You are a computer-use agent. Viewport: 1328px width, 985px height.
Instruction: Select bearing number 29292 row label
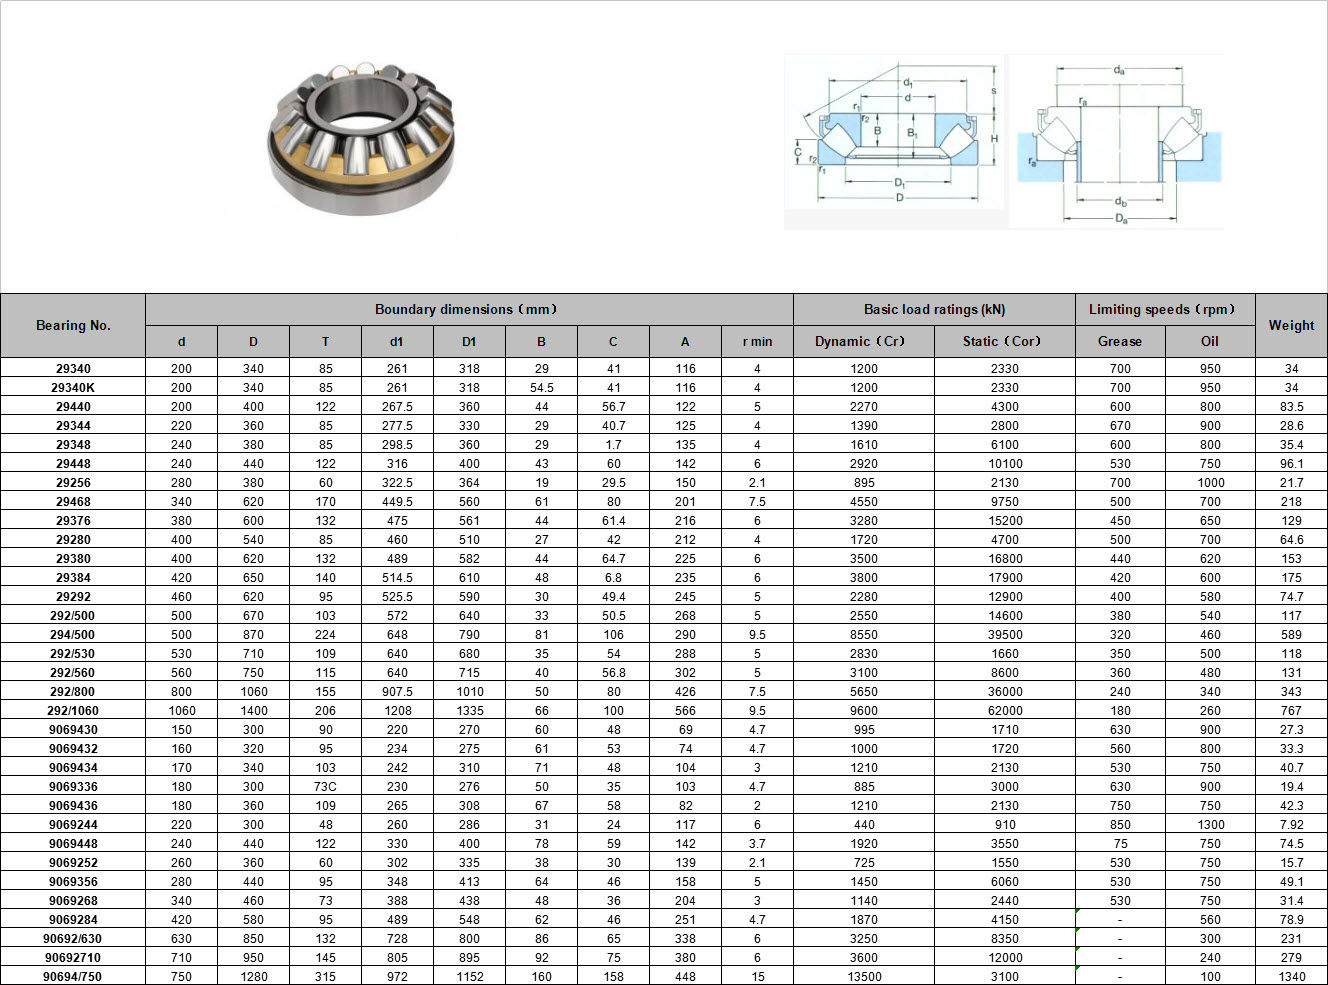(x=73, y=597)
